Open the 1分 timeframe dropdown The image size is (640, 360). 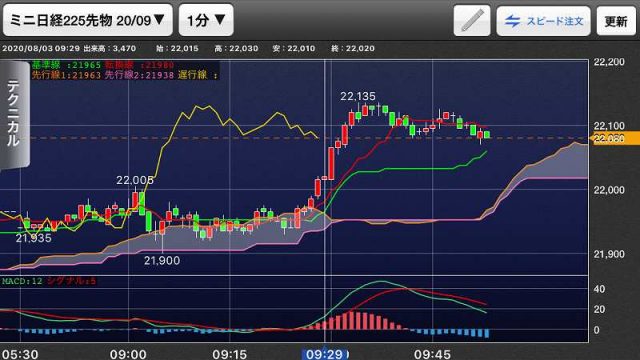tap(206, 20)
